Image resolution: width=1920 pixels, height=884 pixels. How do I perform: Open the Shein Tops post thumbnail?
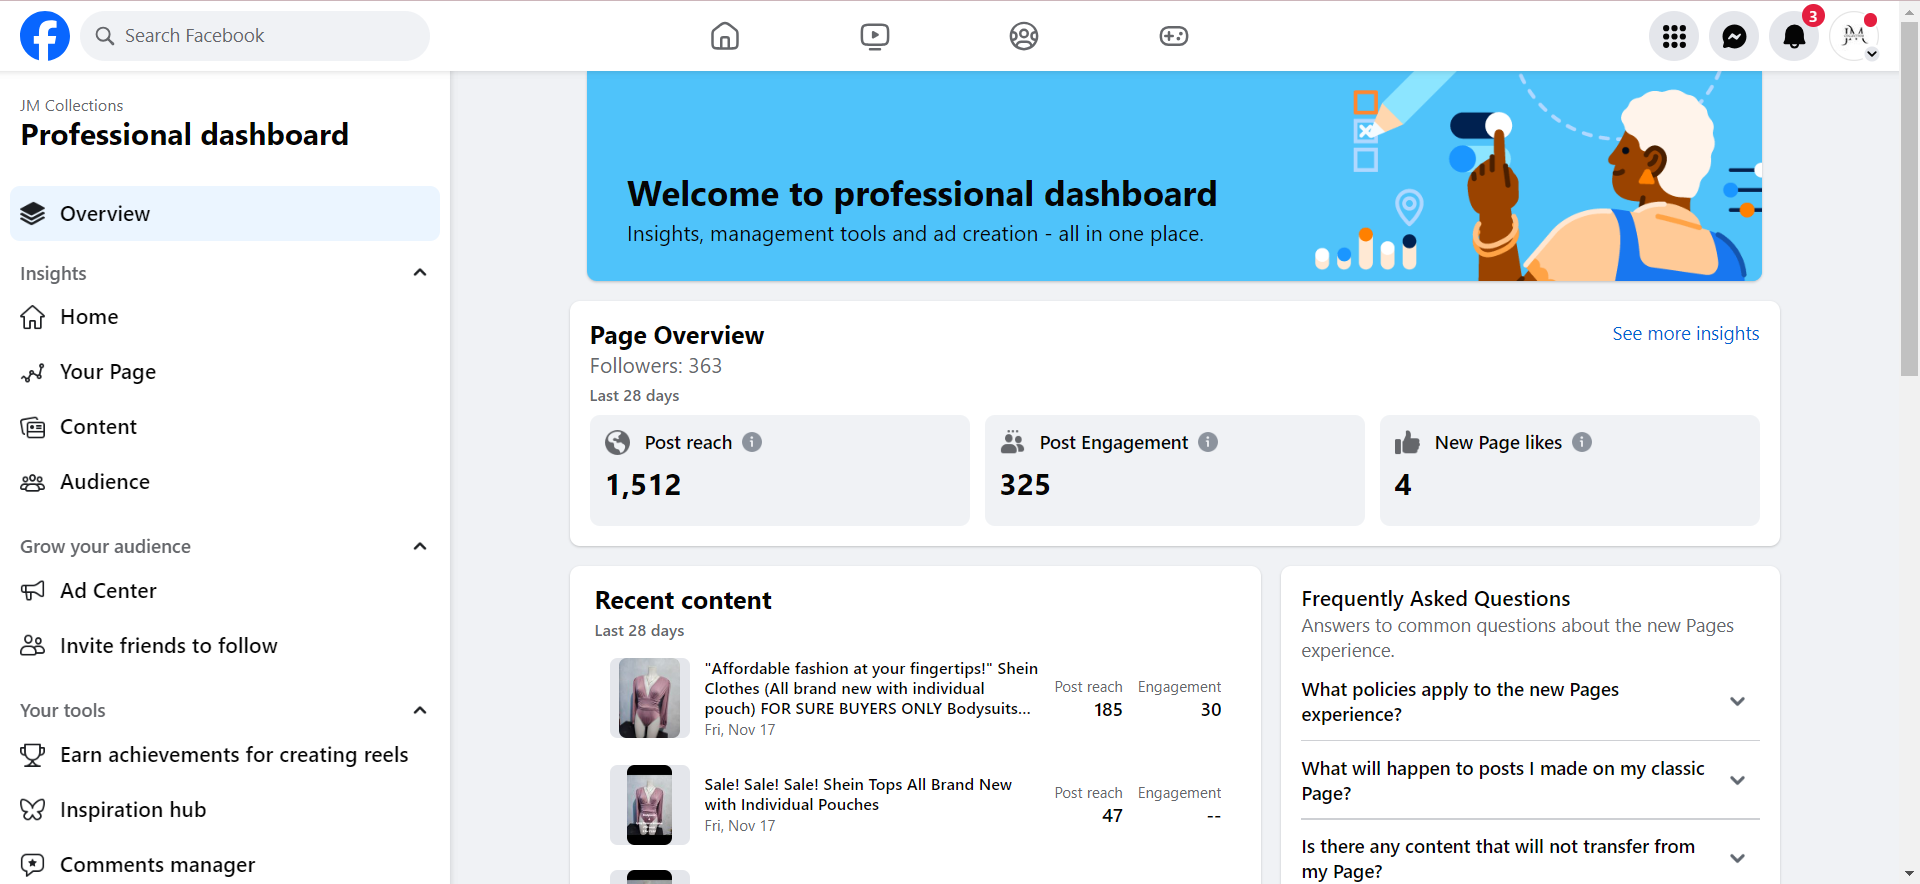(x=650, y=805)
